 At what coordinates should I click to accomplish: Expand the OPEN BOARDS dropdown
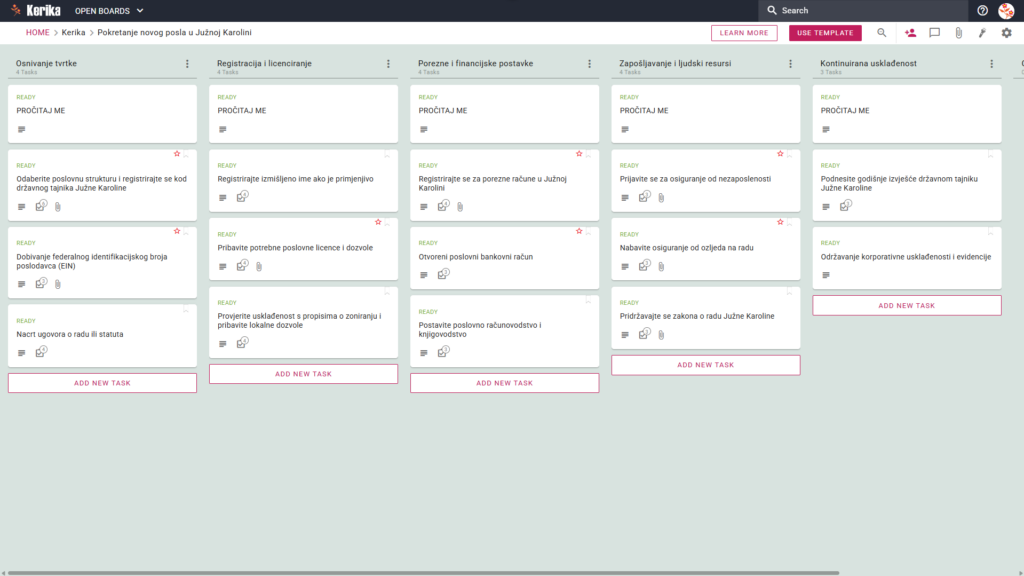(109, 10)
